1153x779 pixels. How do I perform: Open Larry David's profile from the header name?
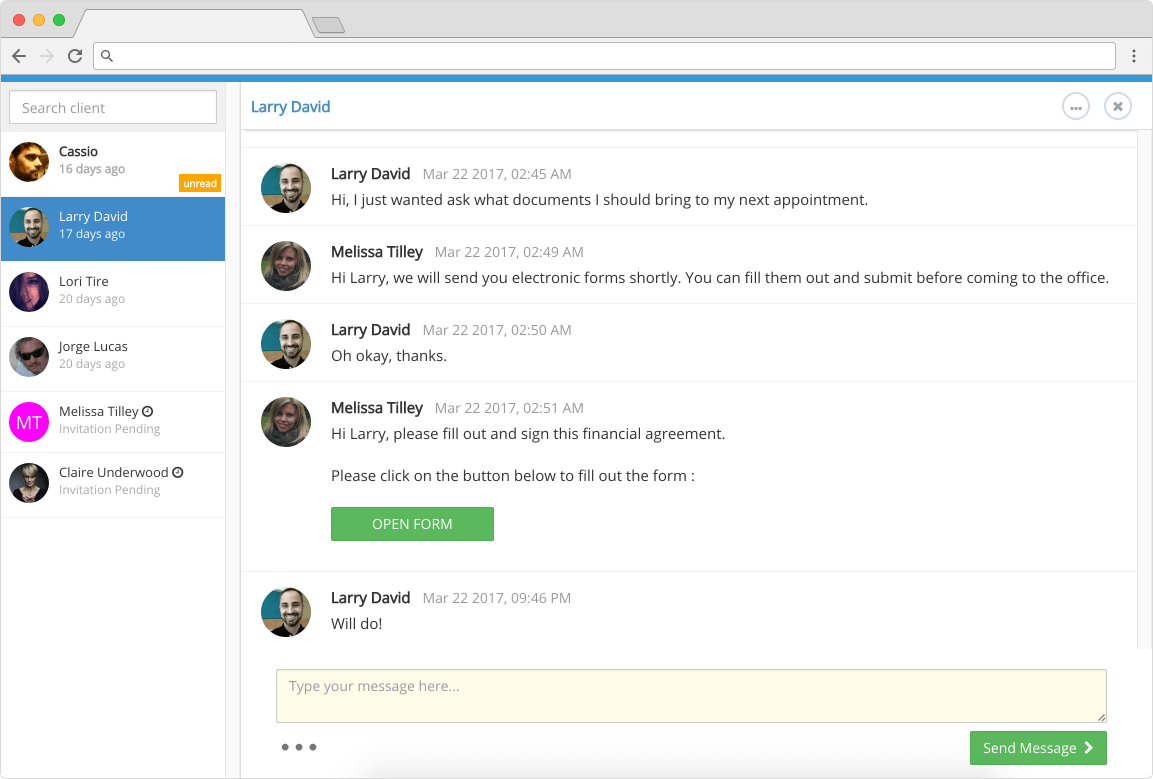coord(290,106)
